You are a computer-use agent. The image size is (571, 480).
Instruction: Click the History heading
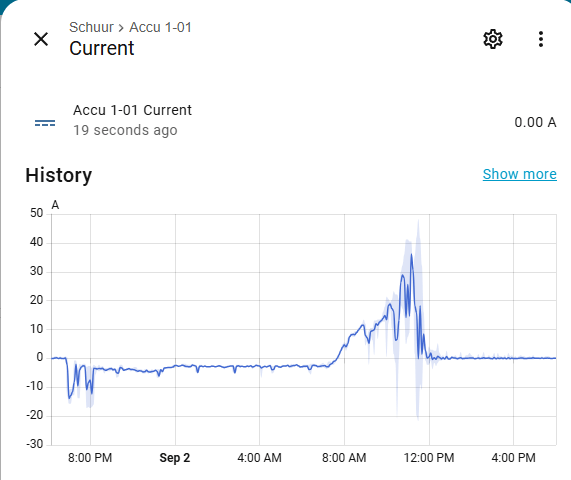click(59, 175)
